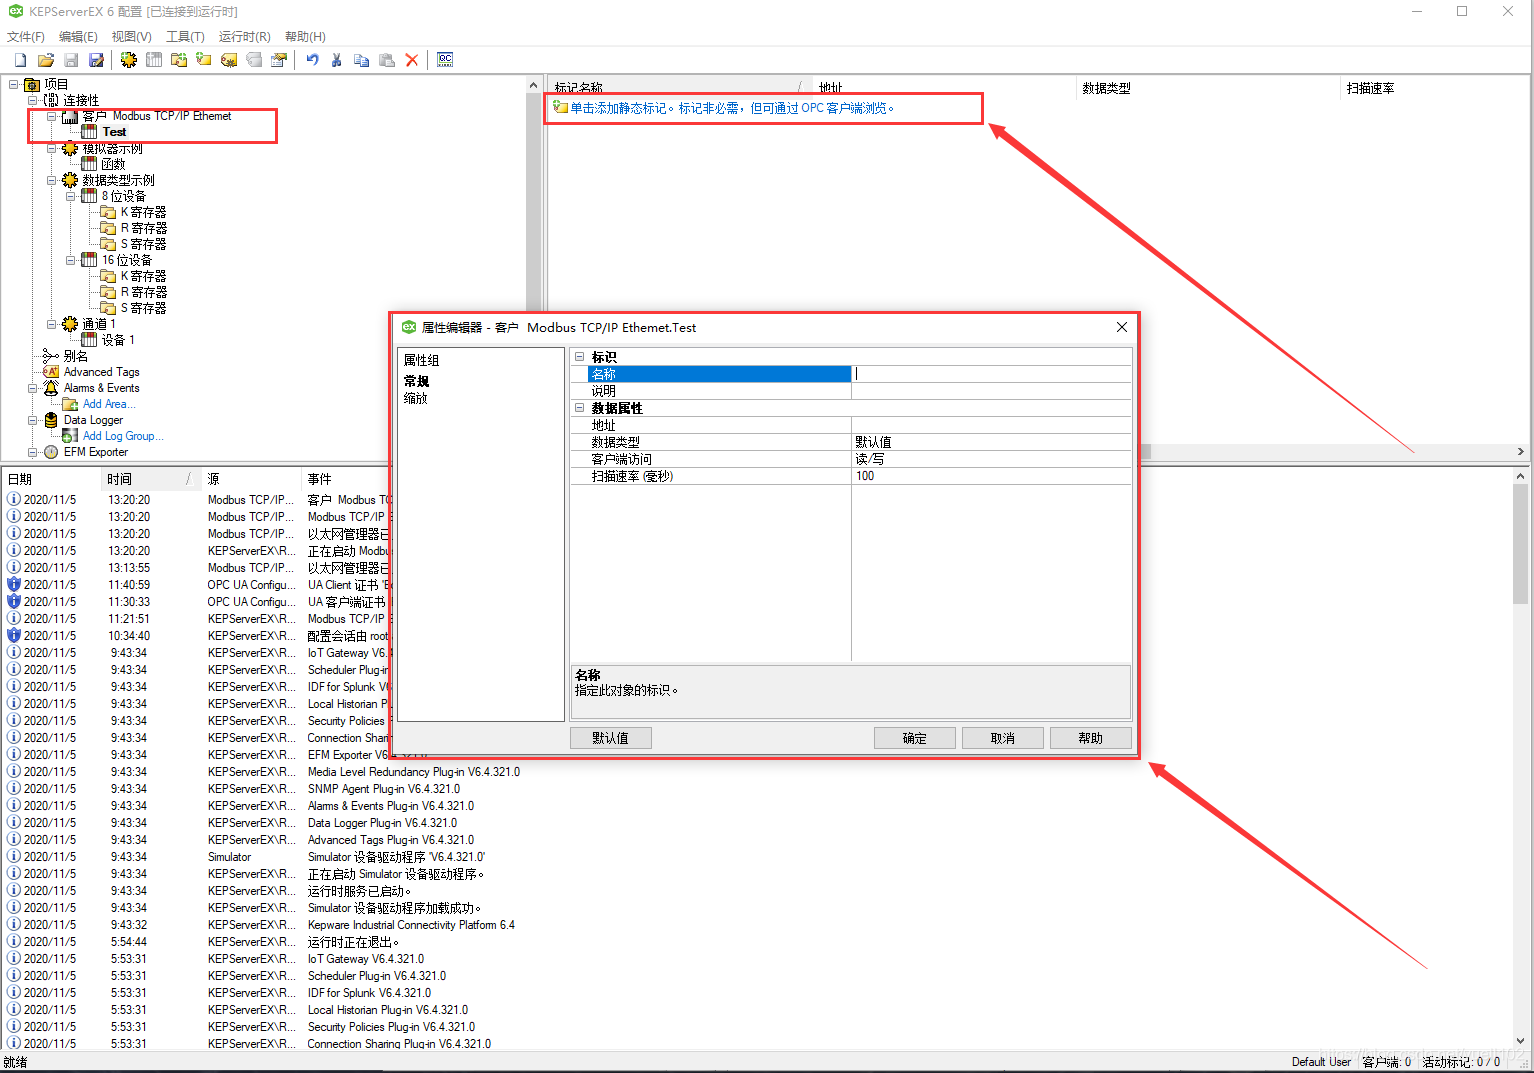
Task: Open the 运行时(R) menu
Action: (245, 36)
